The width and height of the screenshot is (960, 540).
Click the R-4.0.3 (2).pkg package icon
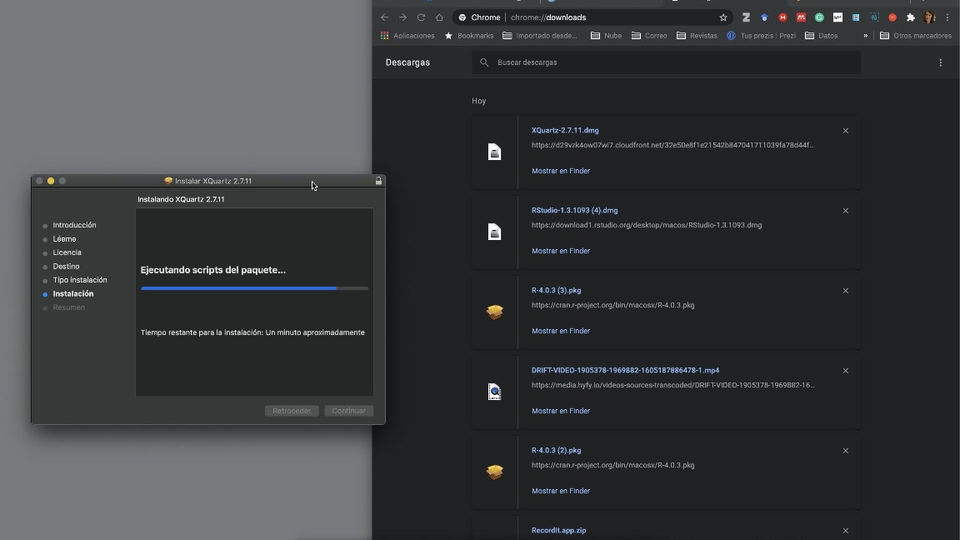pyautogui.click(x=495, y=472)
